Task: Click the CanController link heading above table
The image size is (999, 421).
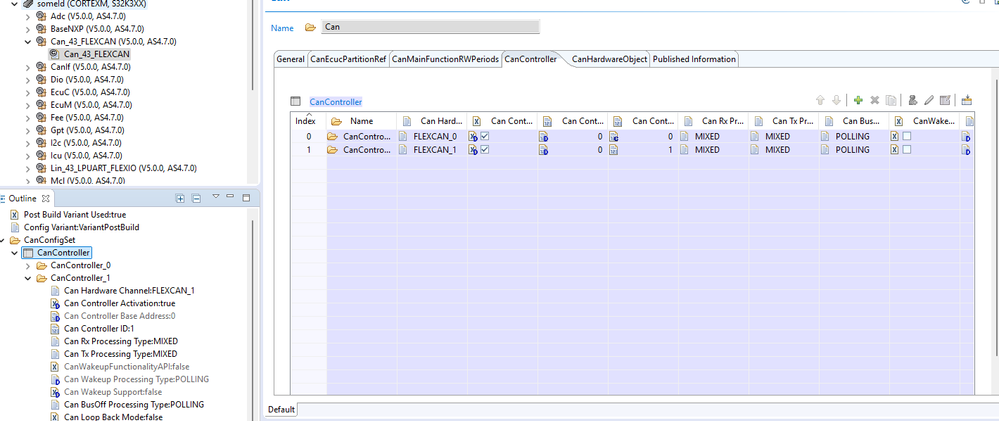Action: (x=336, y=102)
